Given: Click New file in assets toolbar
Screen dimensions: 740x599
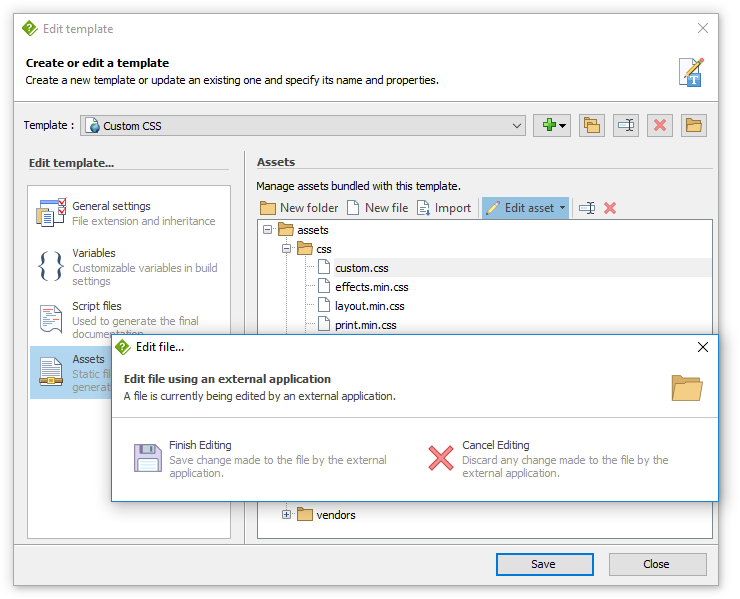Looking at the screenshot, I should click(378, 208).
